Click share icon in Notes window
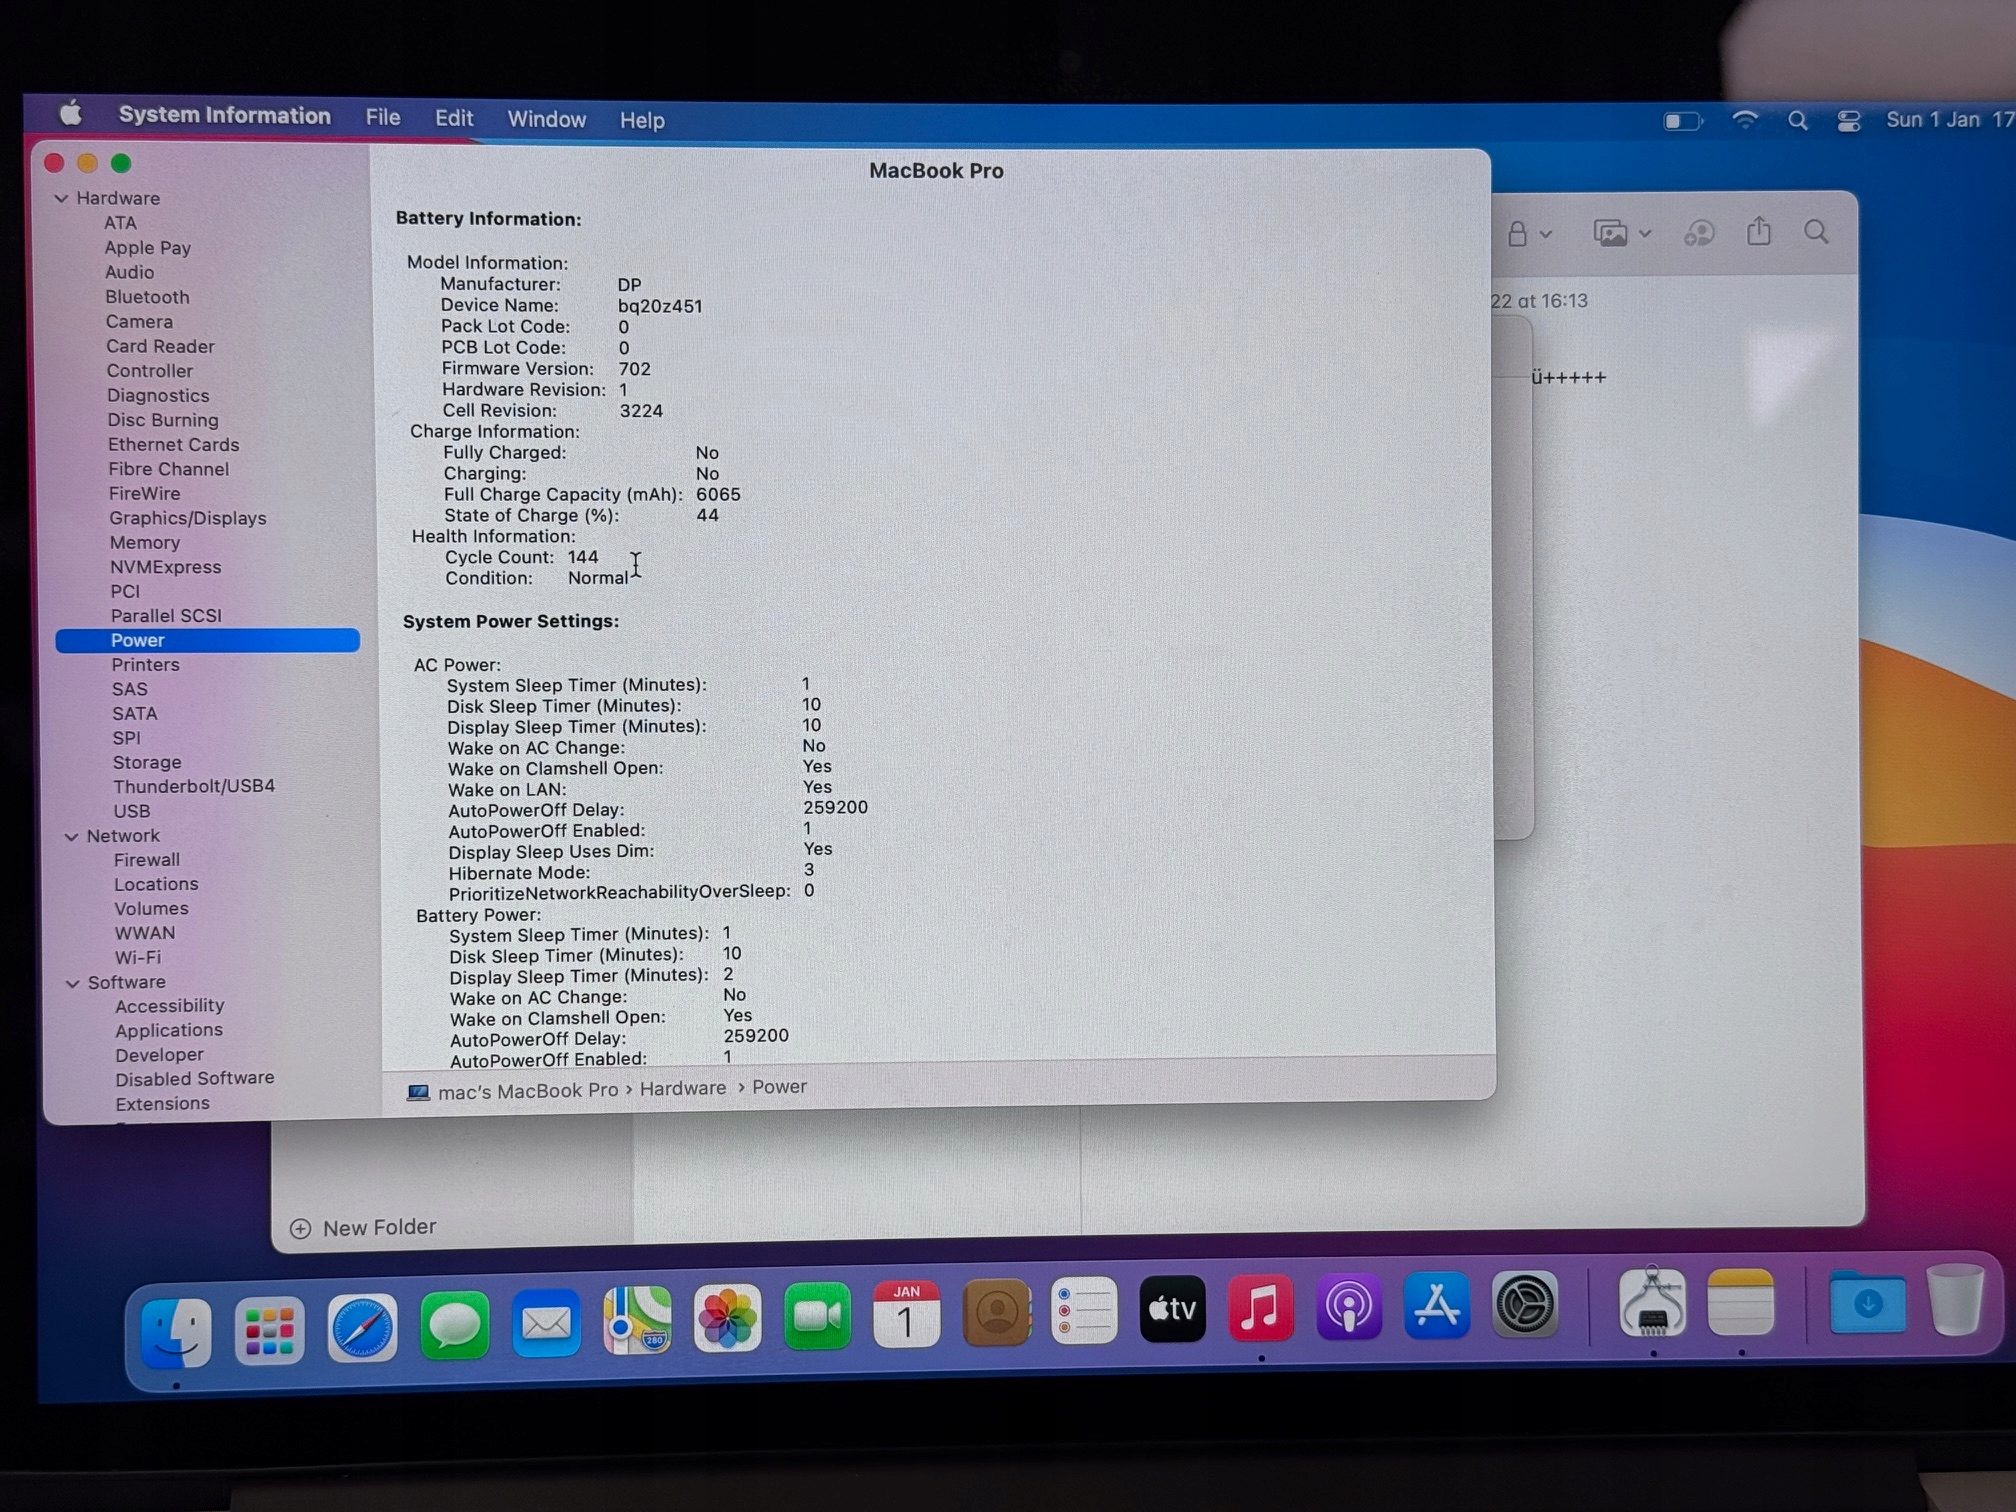The height and width of the screenshot is (1512, 2016). [1759, 232]
